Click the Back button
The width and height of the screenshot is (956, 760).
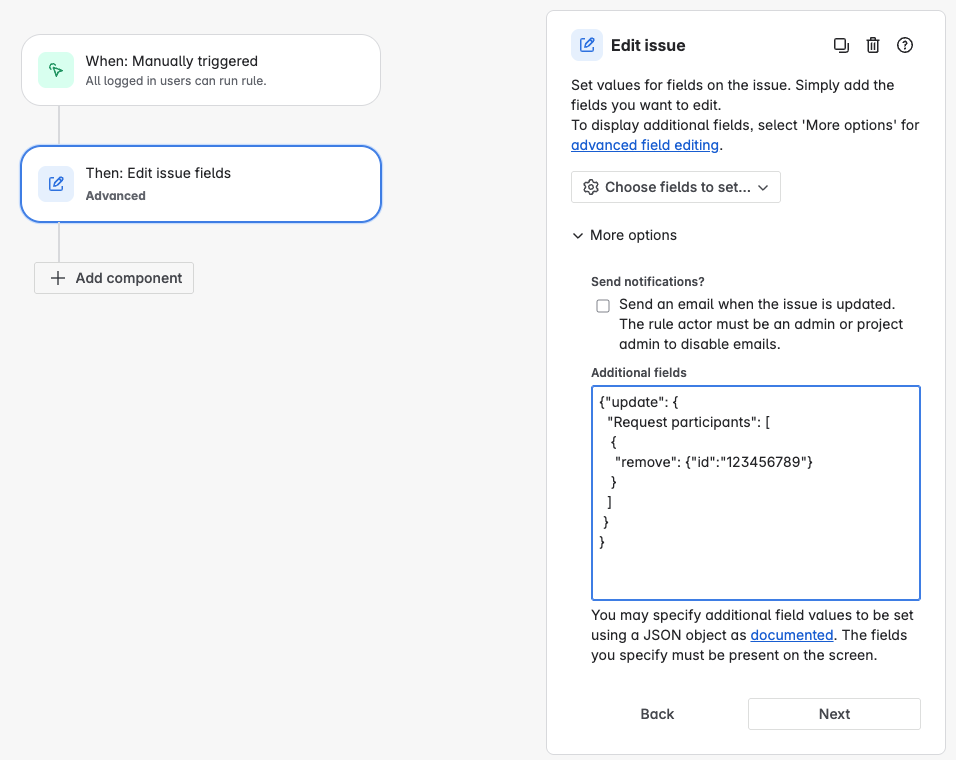click(657, 714)
